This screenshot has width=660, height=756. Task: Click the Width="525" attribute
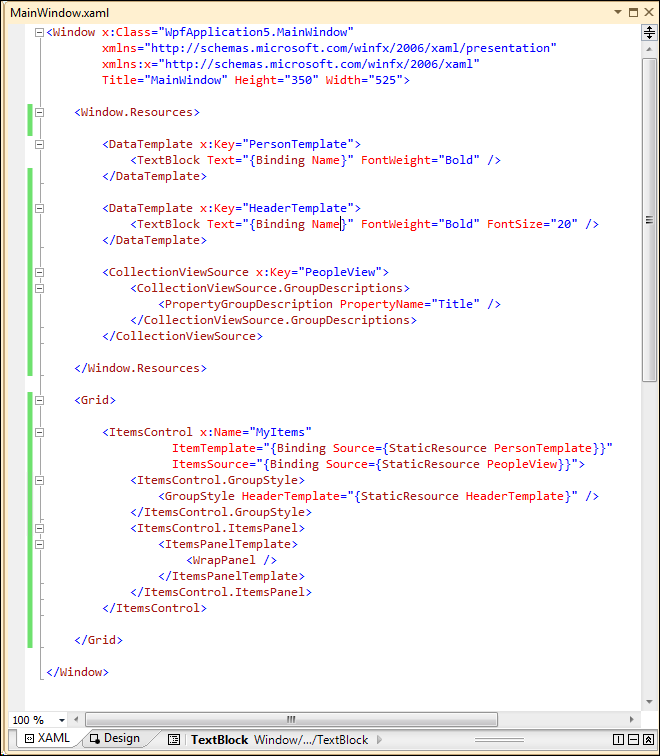tap(364, 80)
